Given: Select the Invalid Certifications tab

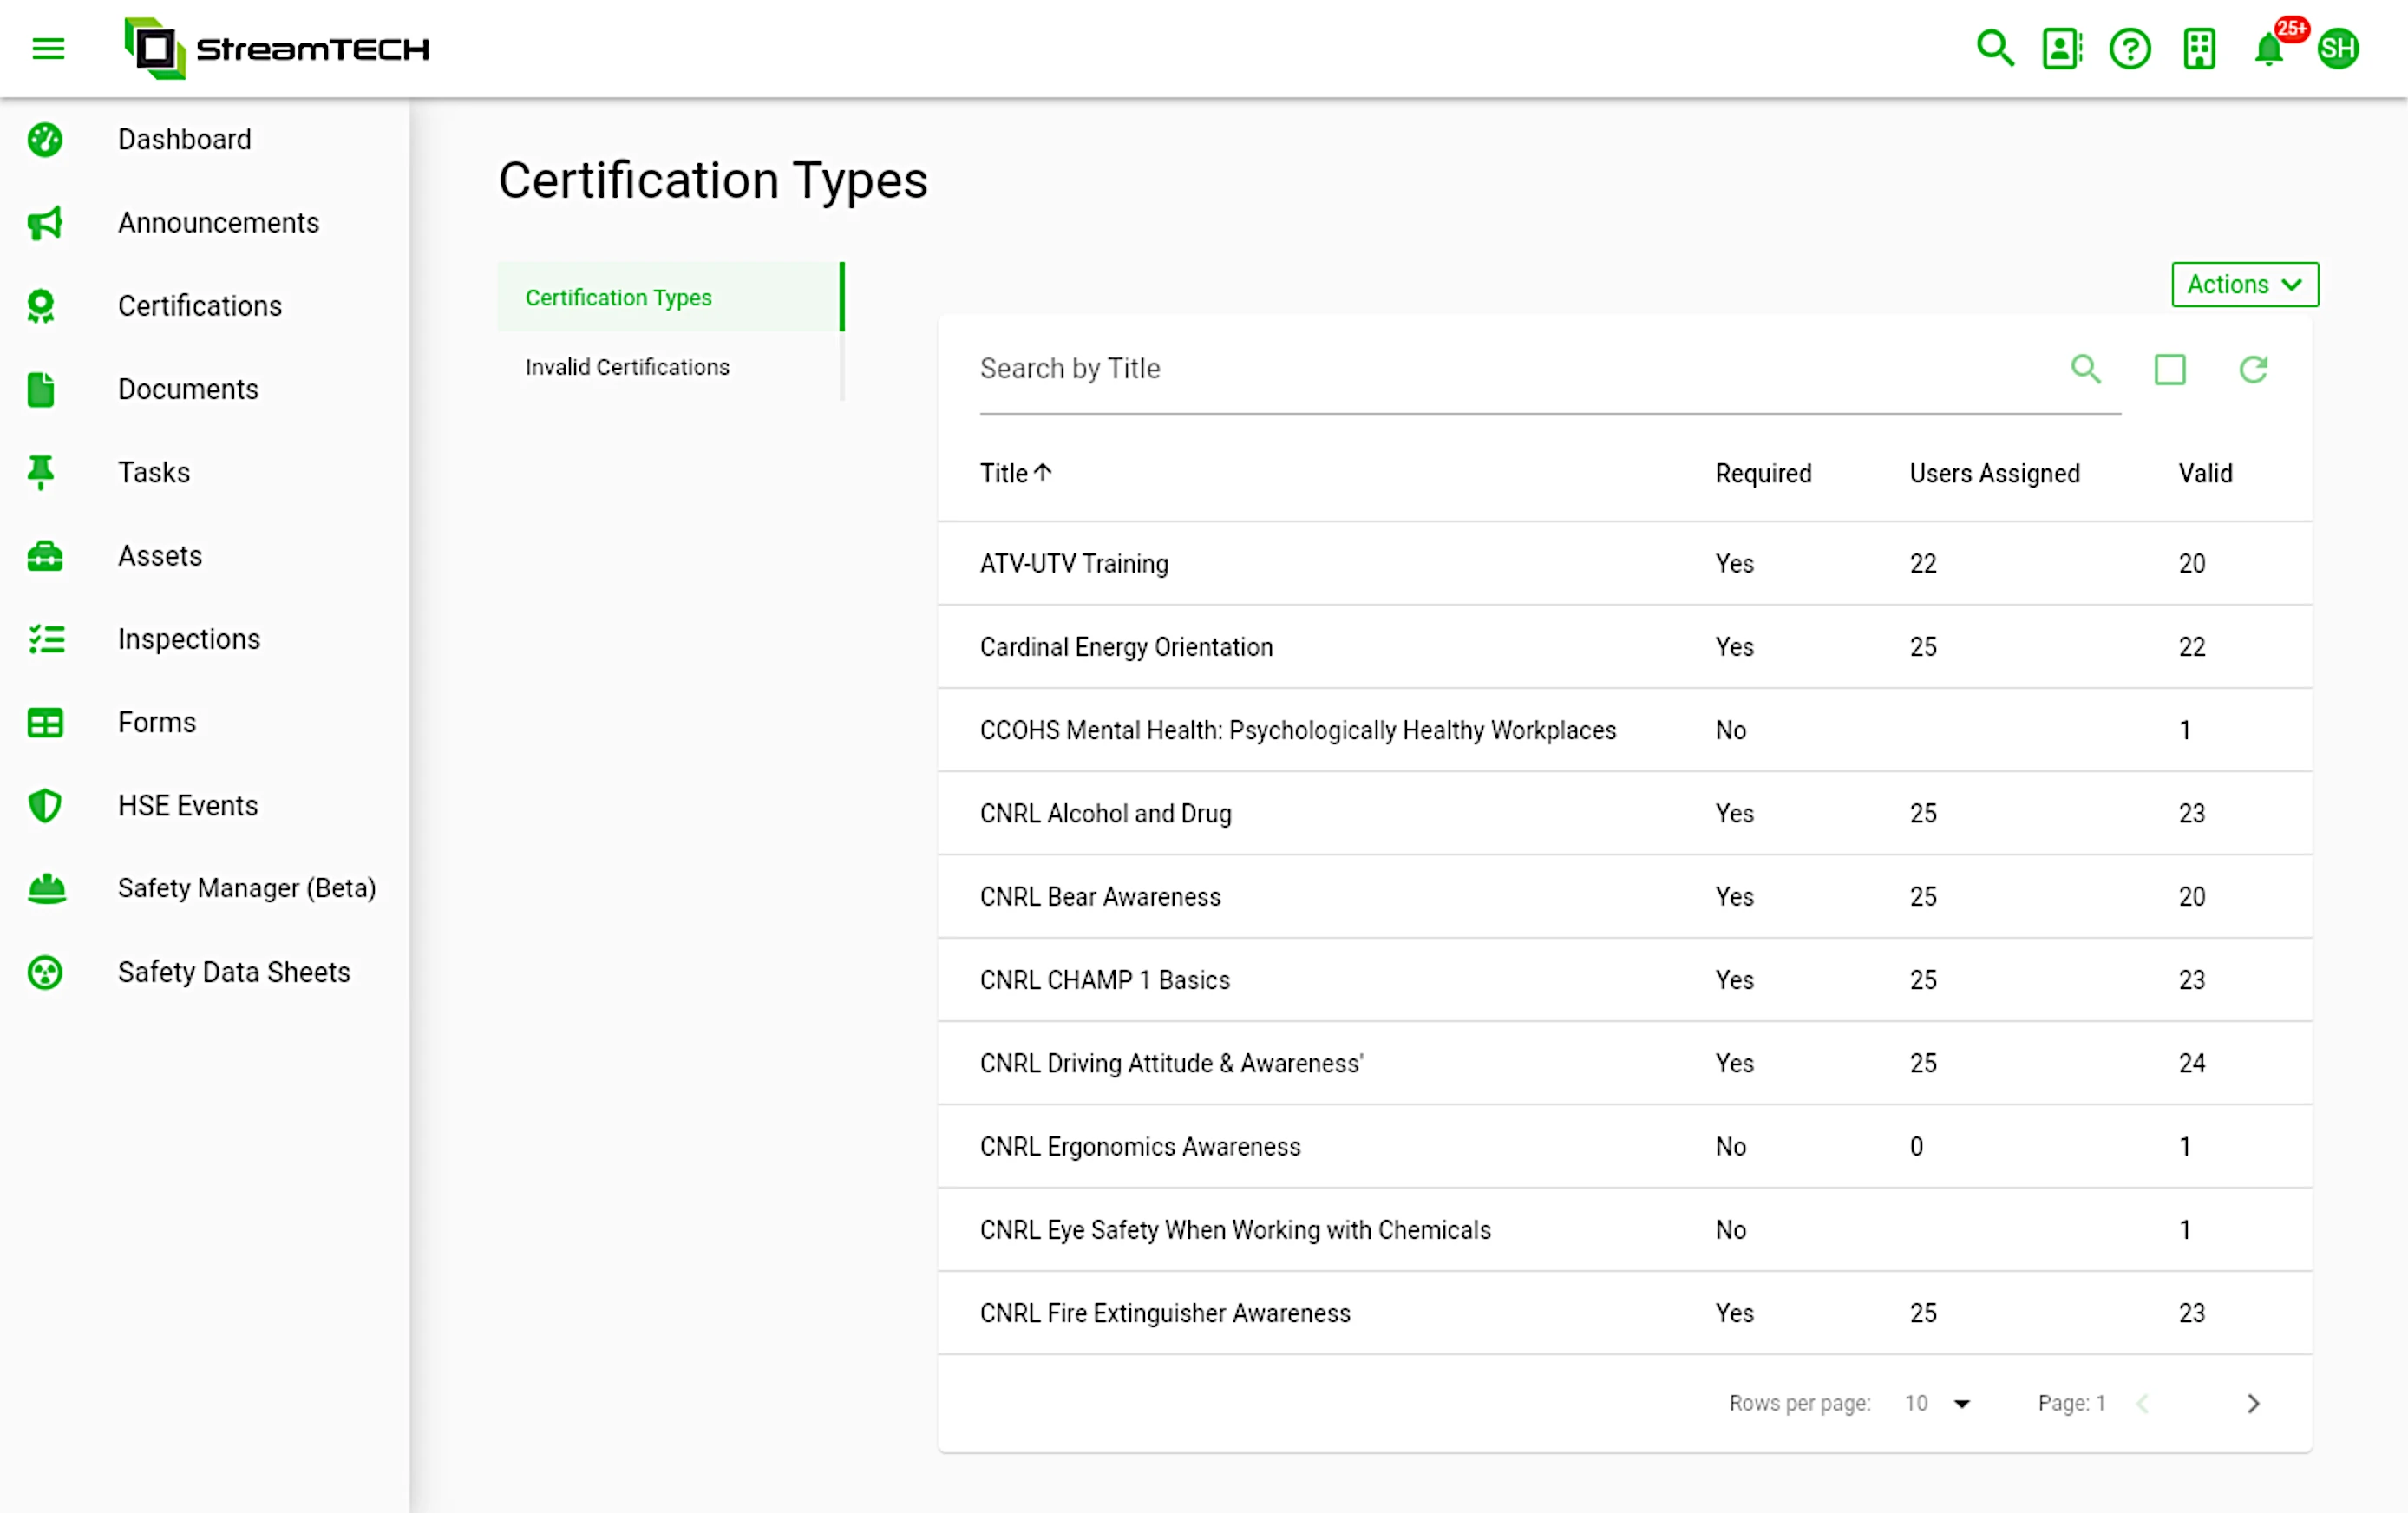Looking at the screenshot, I should pyautogui.click(x=670, y=366).
